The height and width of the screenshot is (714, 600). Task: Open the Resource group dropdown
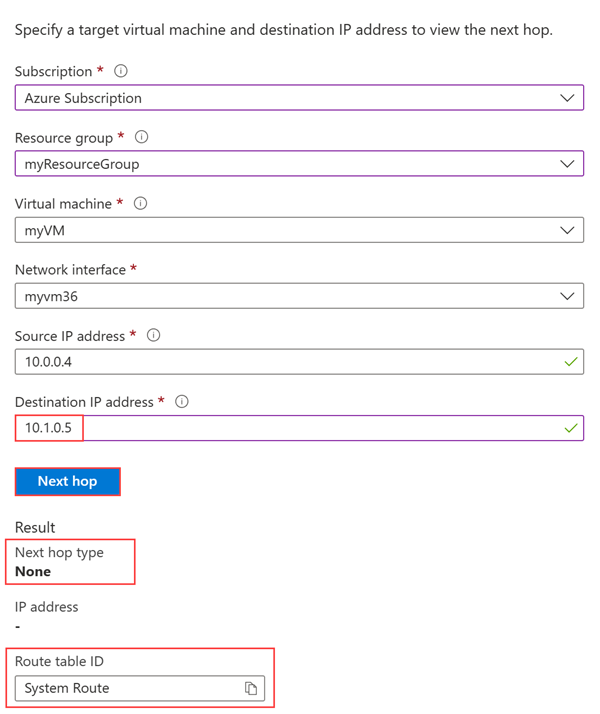pyautogui.click(x=299, y=163)
